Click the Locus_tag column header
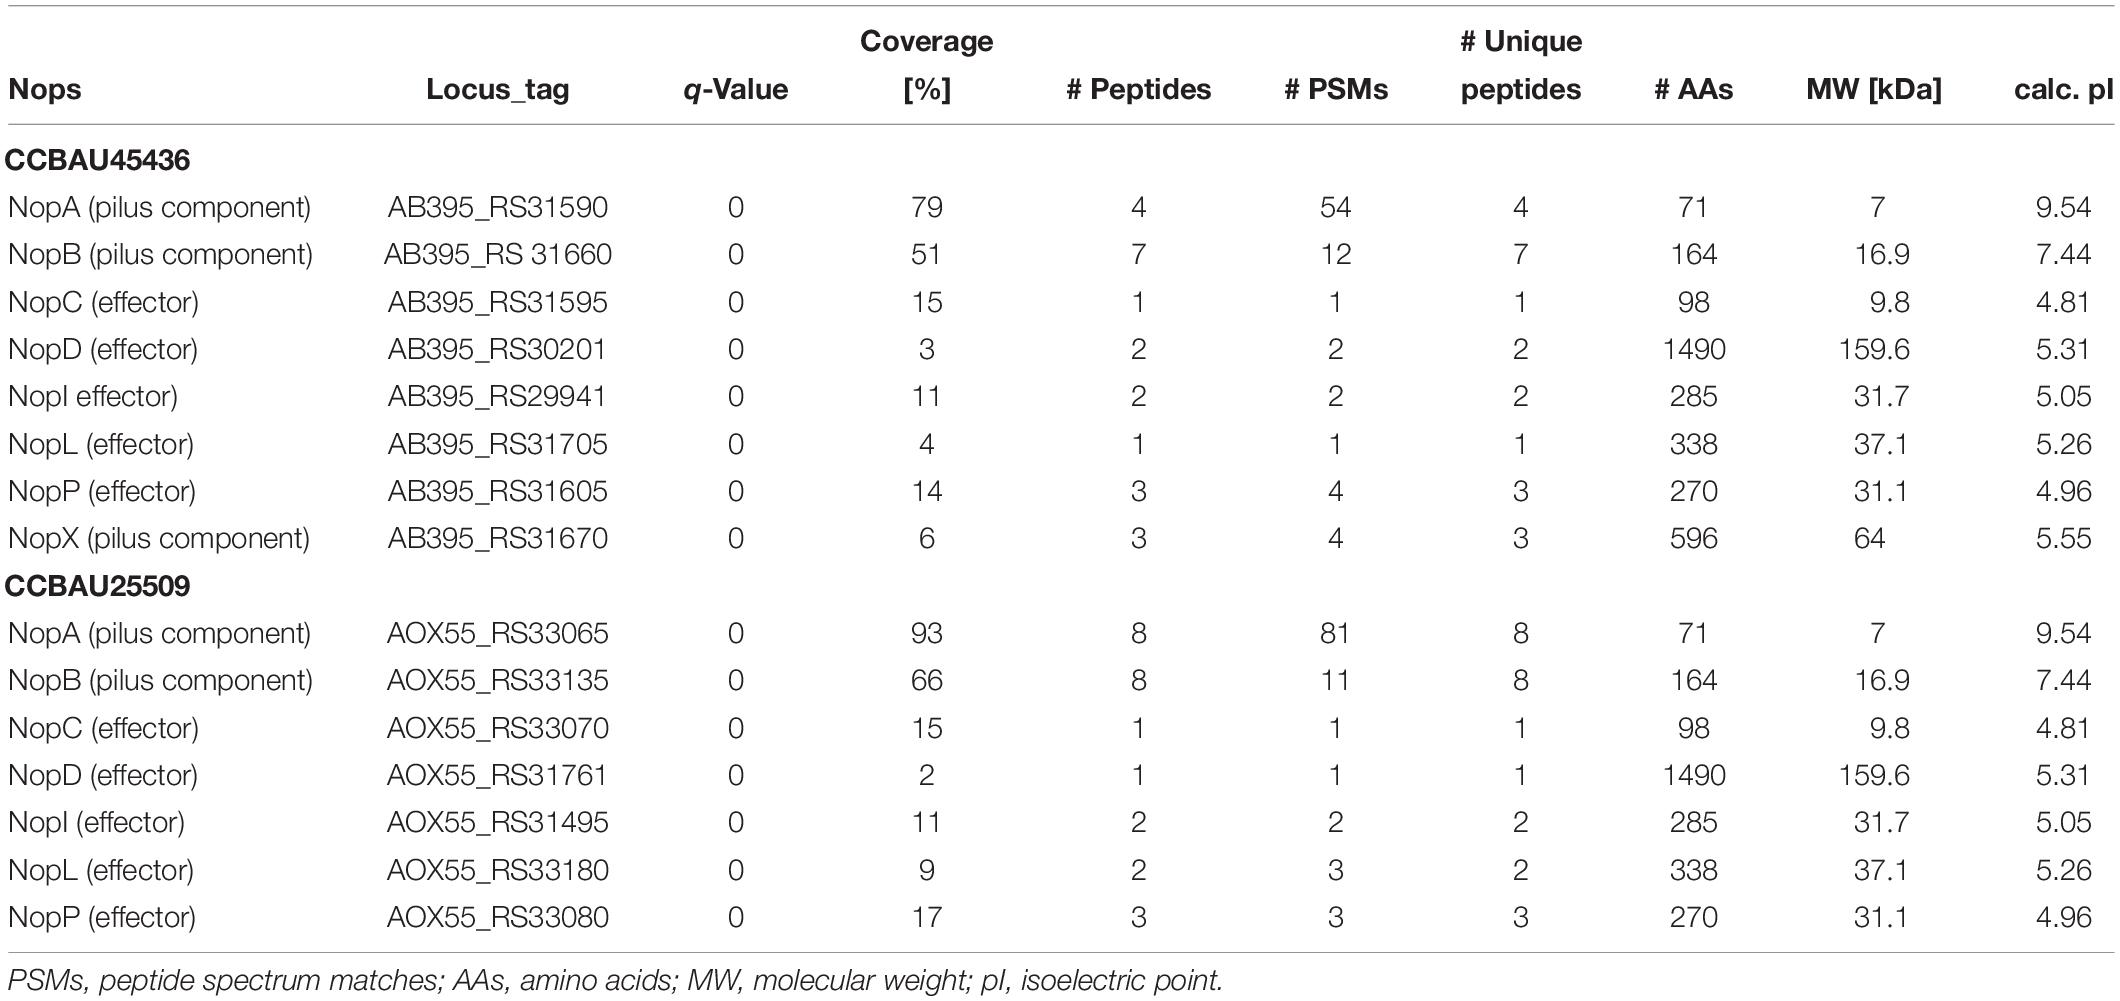Viewport: 2120px width, 1001px height. coord(497,90)
